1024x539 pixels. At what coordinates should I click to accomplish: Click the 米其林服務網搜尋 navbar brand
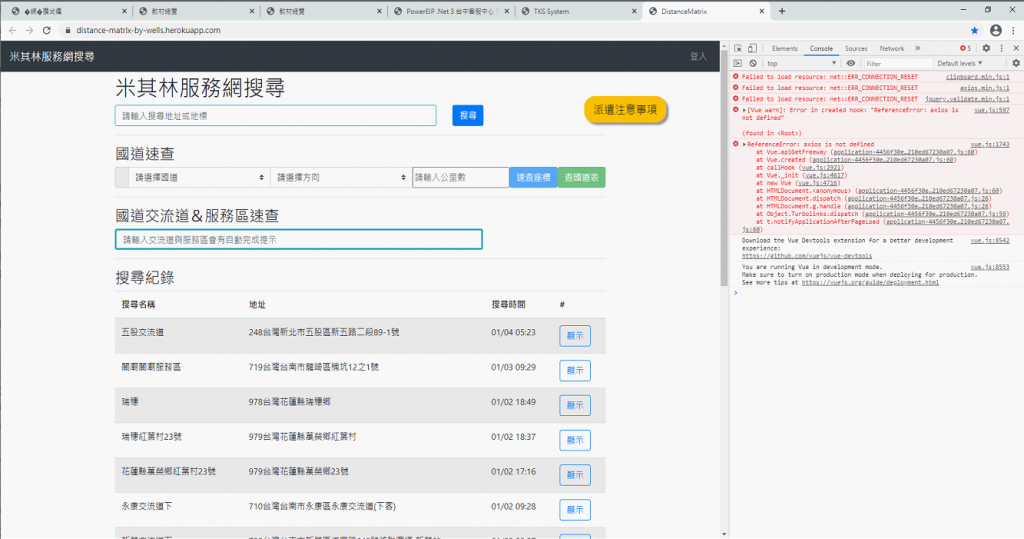pyautogui.click(x=52, y=56)
